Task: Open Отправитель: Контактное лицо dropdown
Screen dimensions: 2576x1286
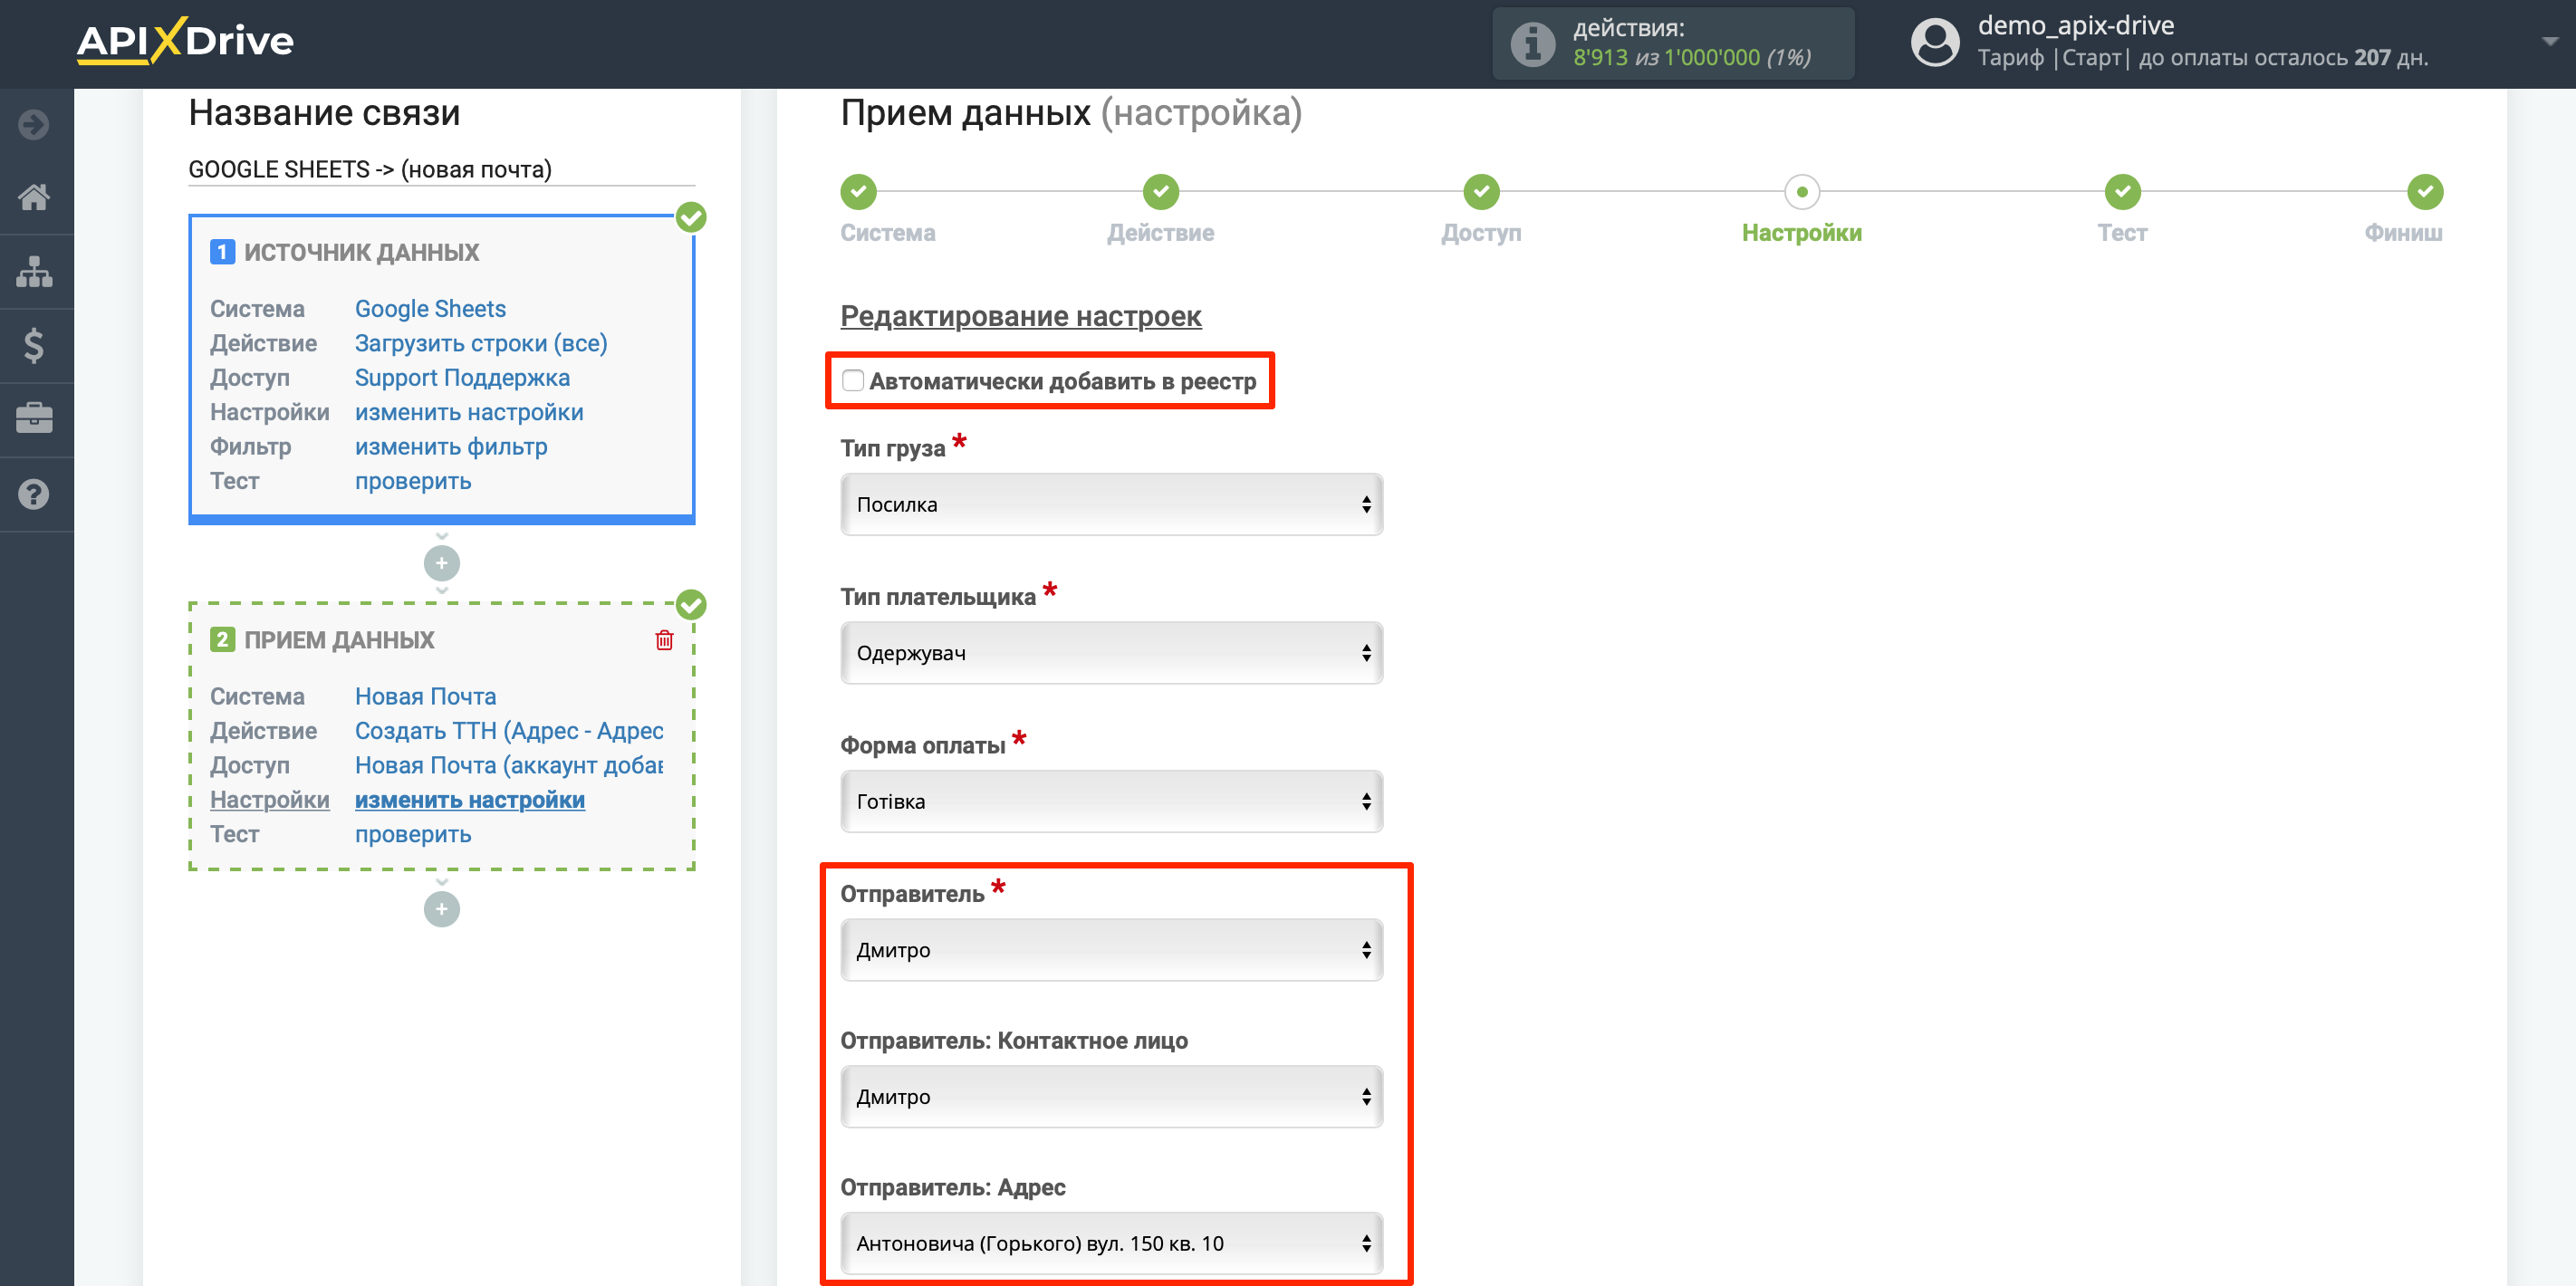Action: point(1111,1097)
